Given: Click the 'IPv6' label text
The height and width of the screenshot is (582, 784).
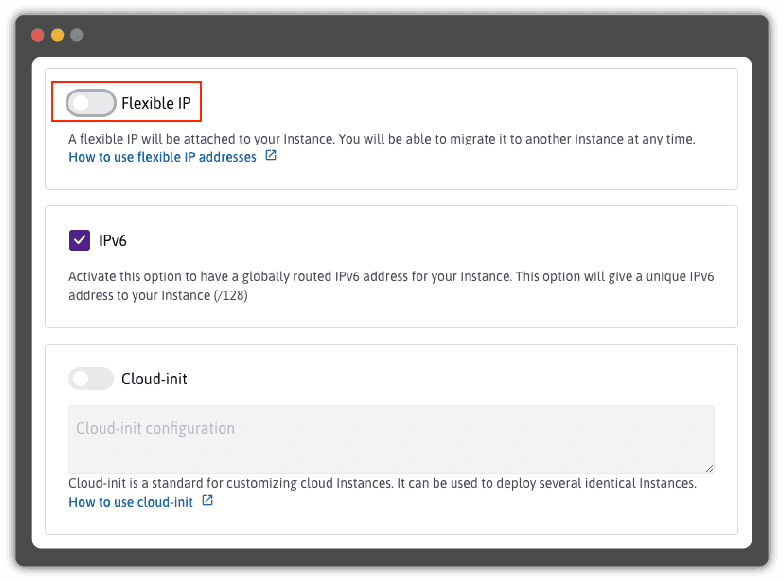Looking at the screenshot, I should [x=112, y=240].
